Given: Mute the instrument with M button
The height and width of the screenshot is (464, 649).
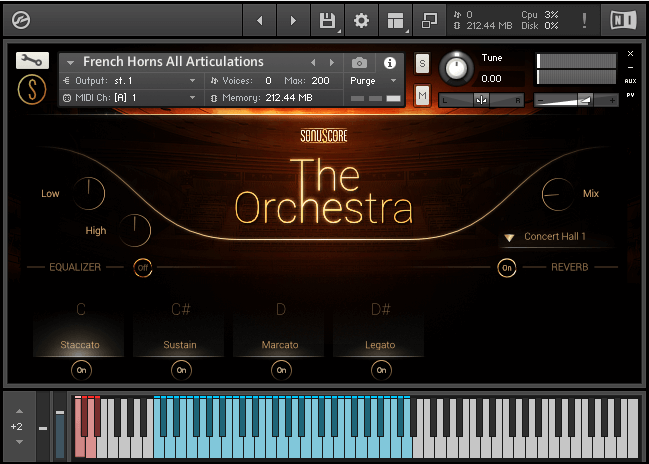Looking at the screenshot, I should (422, 95).
